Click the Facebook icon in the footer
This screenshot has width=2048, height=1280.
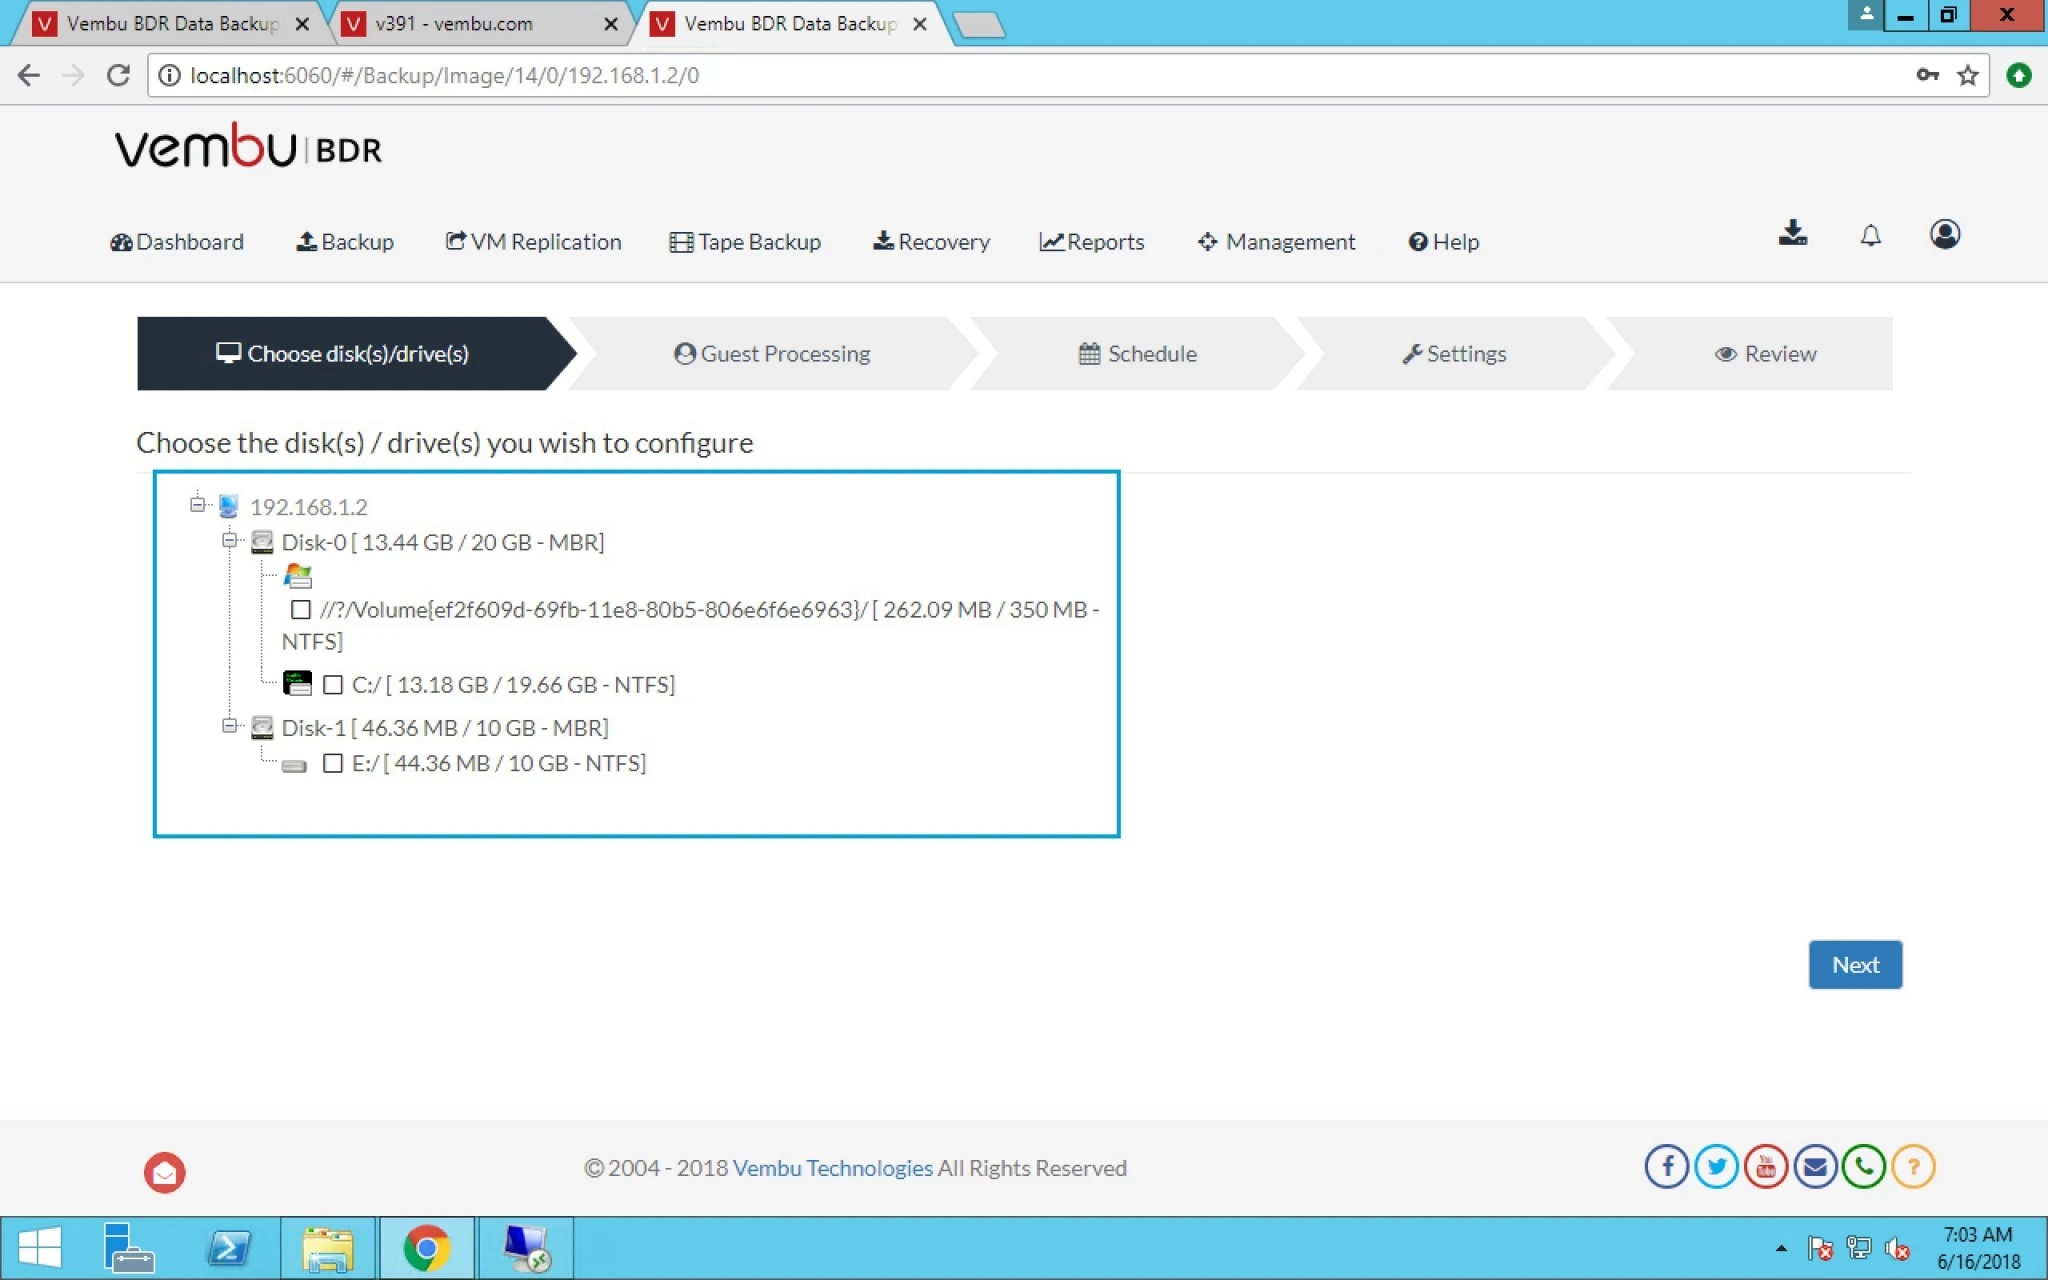[1667, 1166]
